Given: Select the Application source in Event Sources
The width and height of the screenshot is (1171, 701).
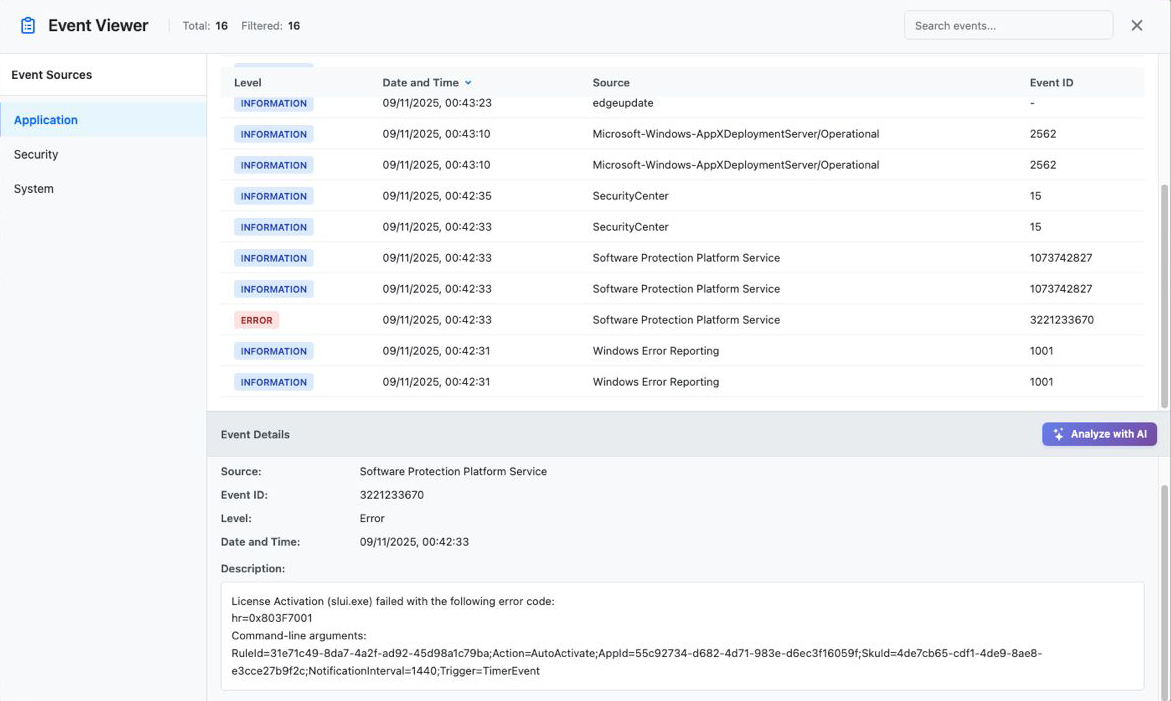Looking at the screenshot, I should pyautogui.click(x=45, y=119).
